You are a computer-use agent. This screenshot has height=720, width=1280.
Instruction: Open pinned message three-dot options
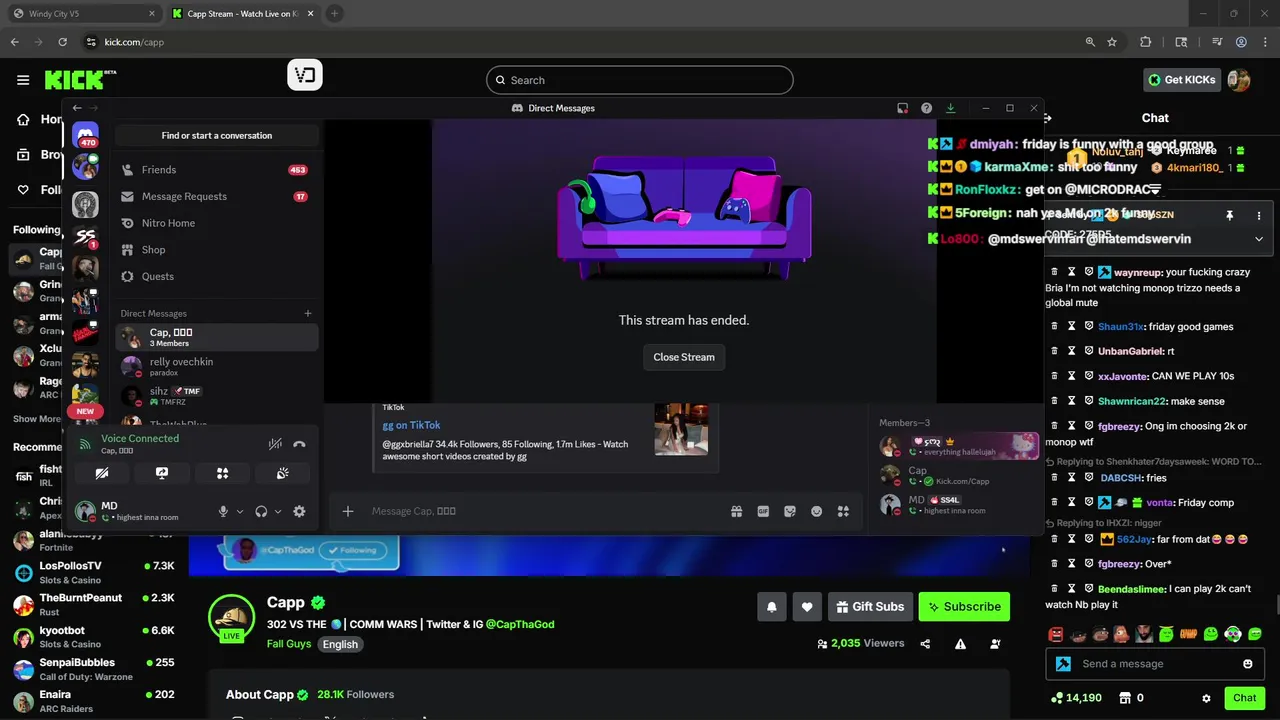tap(1259, 215)
